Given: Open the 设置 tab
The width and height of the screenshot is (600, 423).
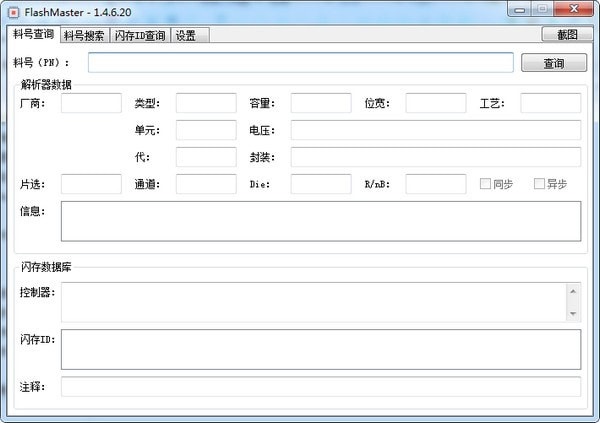Looking at the screenshot, I should [190, 36].
